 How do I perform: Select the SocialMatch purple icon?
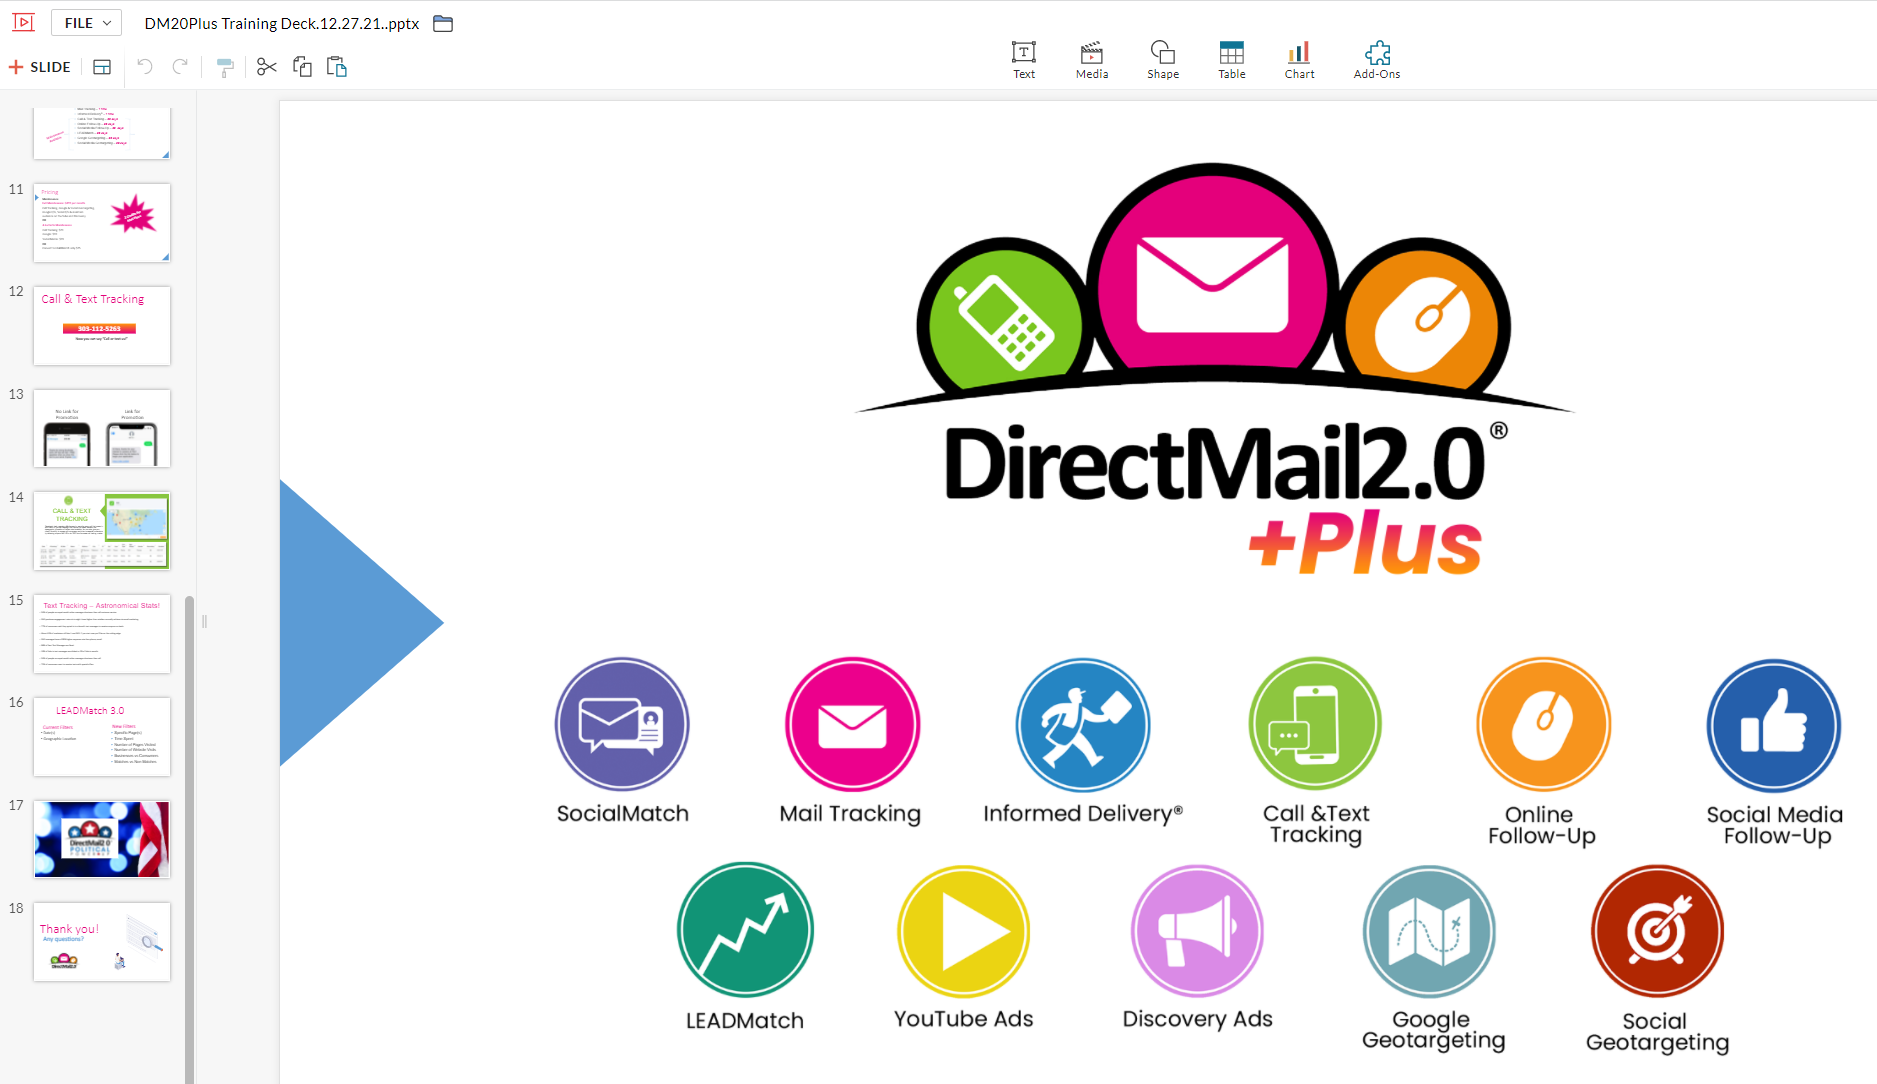[x=622, y=725]
